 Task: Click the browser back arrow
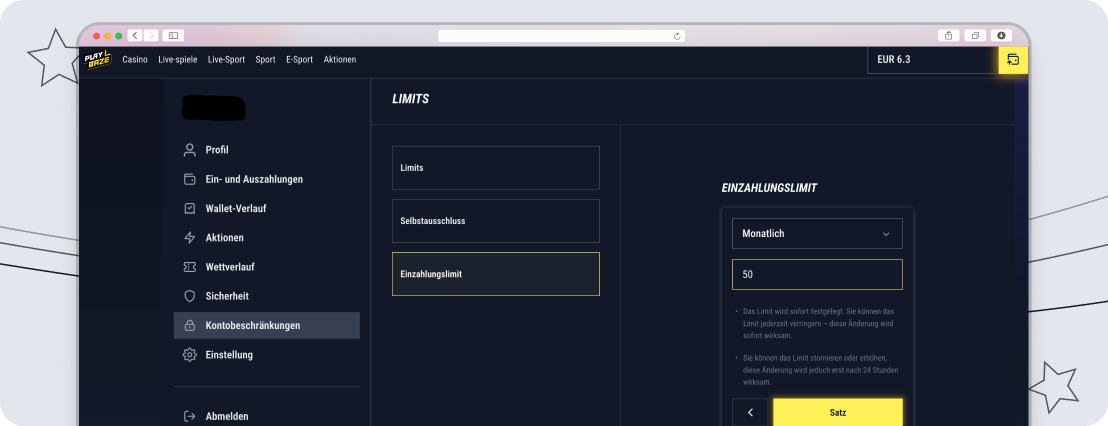(x=135, y=35)
